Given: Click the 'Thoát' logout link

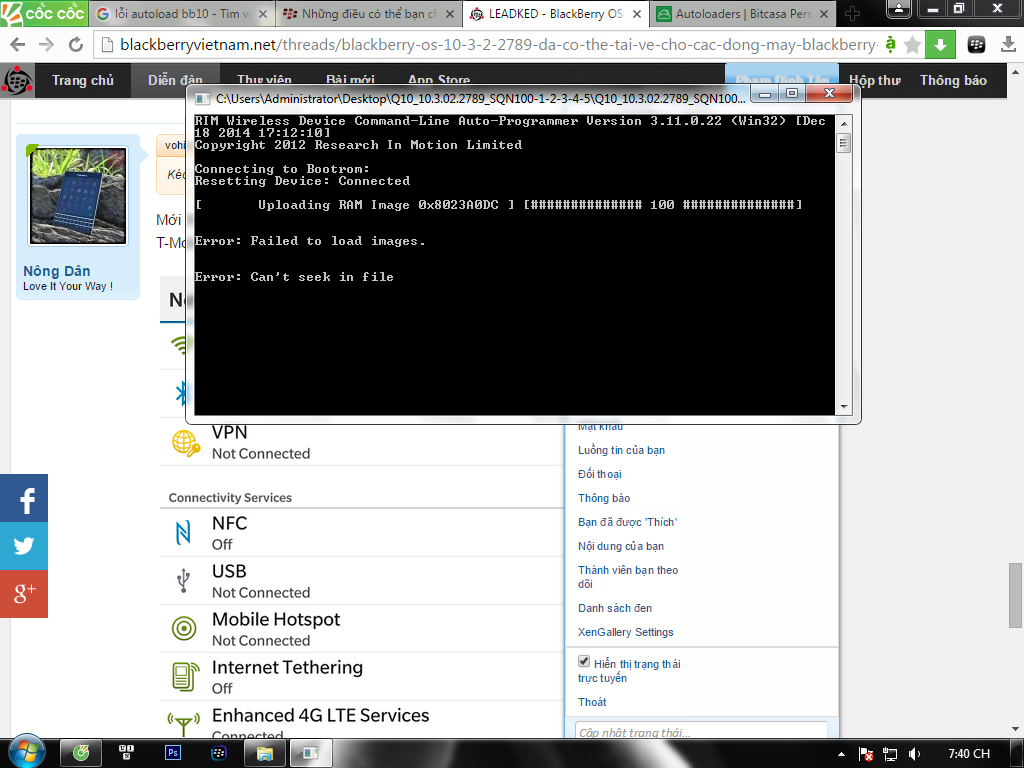Looking at the screenshot, I should click(x=592, y=702).
